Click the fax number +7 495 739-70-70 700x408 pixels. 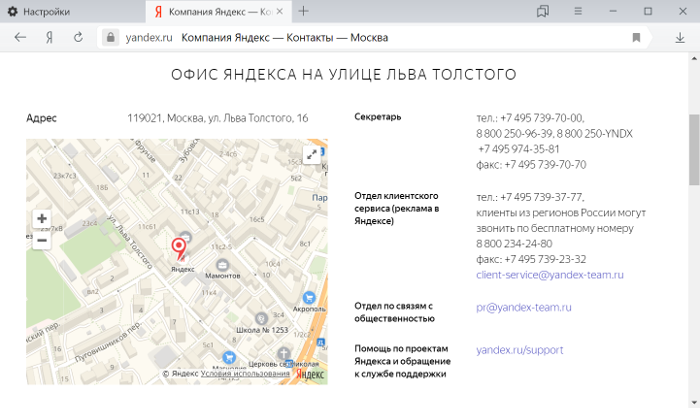pos(545,165)
